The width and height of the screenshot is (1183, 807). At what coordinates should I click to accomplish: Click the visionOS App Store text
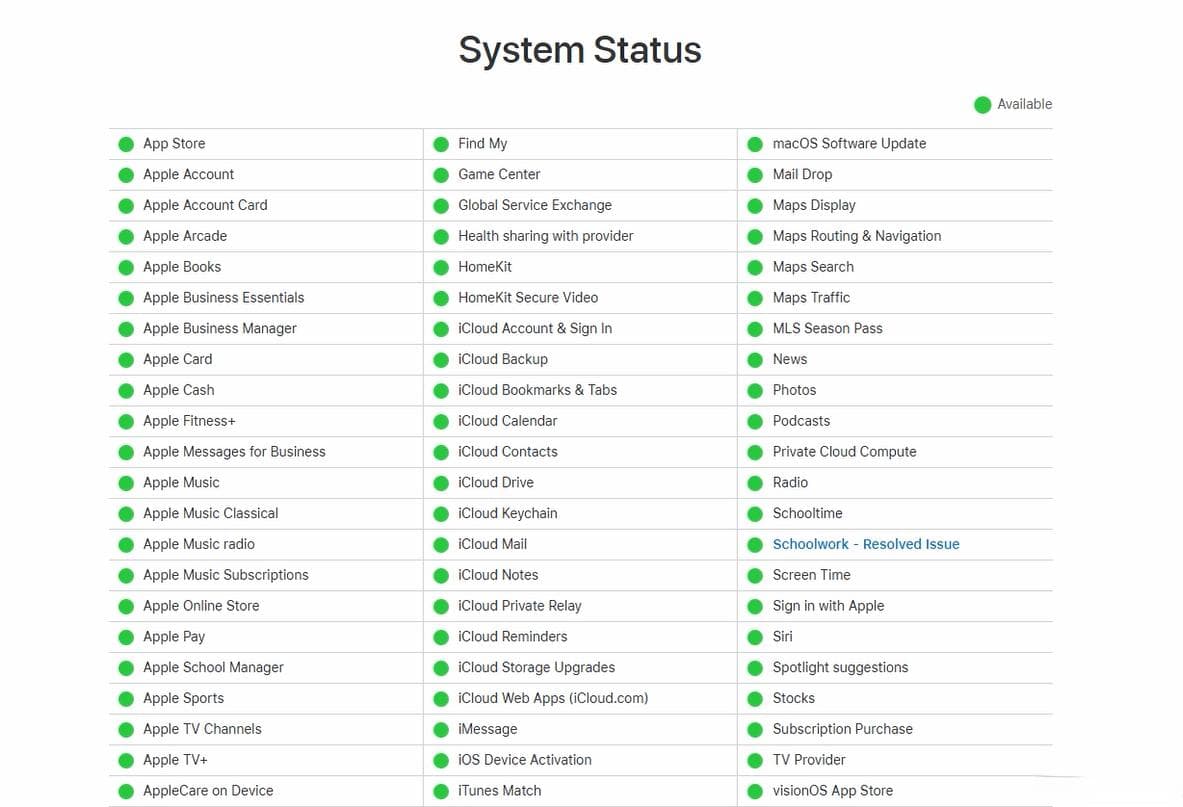click(x=832, y=790)
